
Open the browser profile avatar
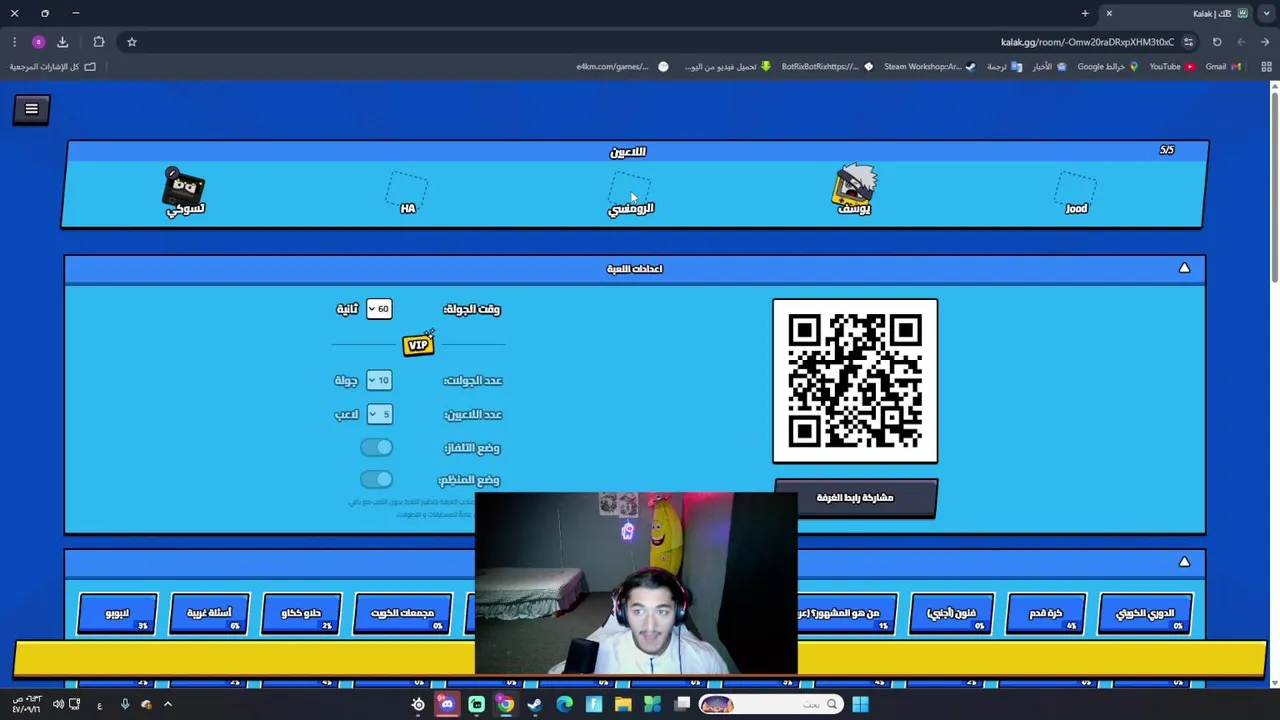tap(38, 42)
